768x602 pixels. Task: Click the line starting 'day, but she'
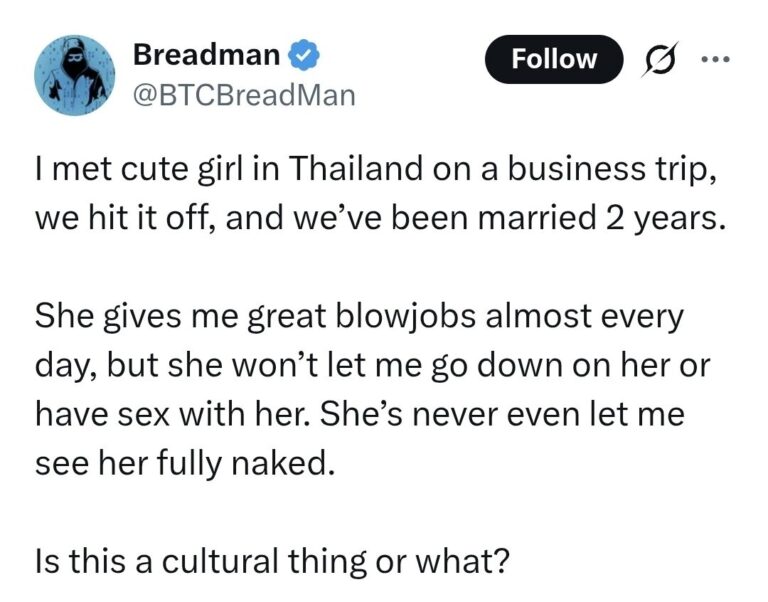[x=372, y=366]
